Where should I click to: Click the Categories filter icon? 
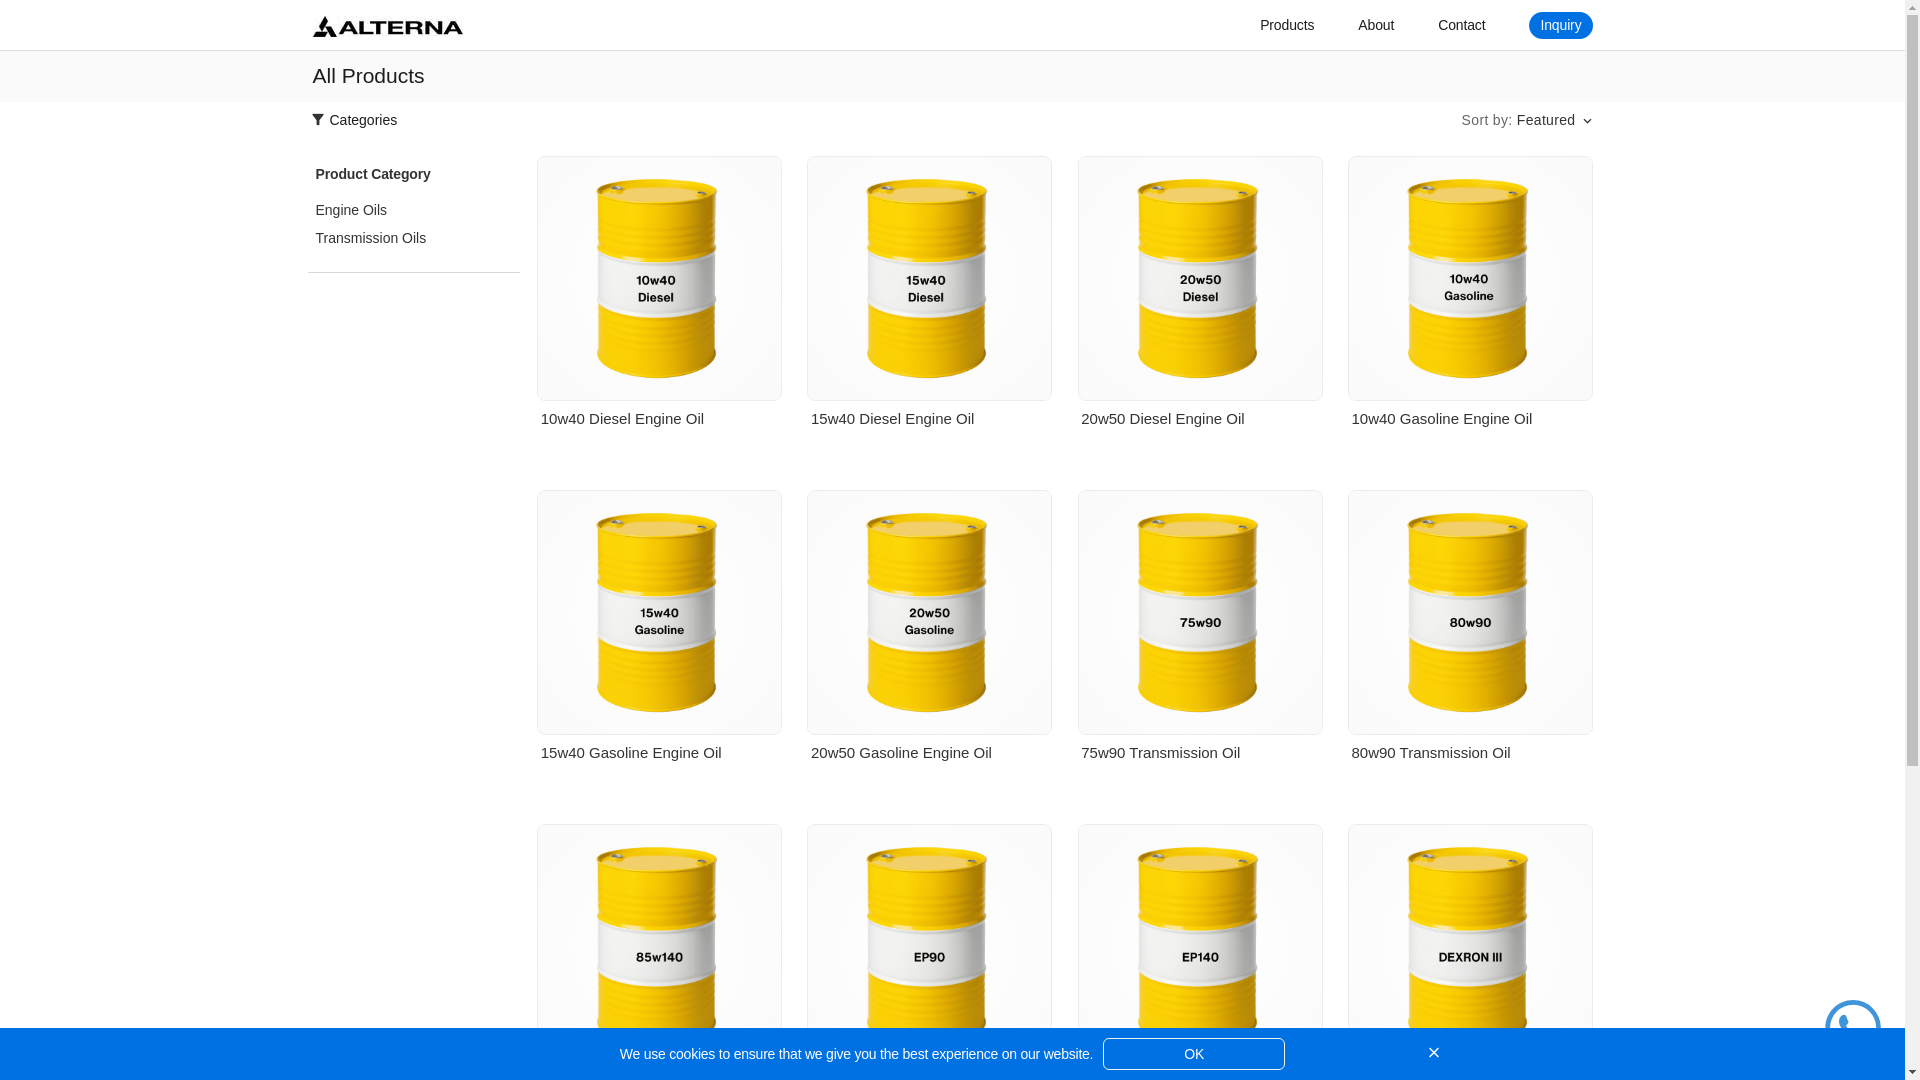coord(318,120)
